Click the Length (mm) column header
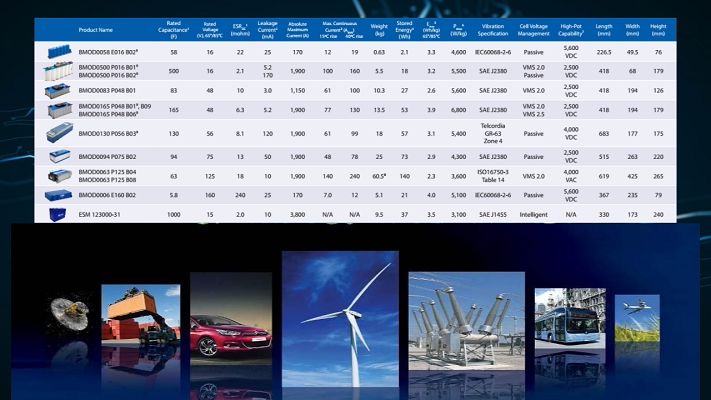 (604, 30)
